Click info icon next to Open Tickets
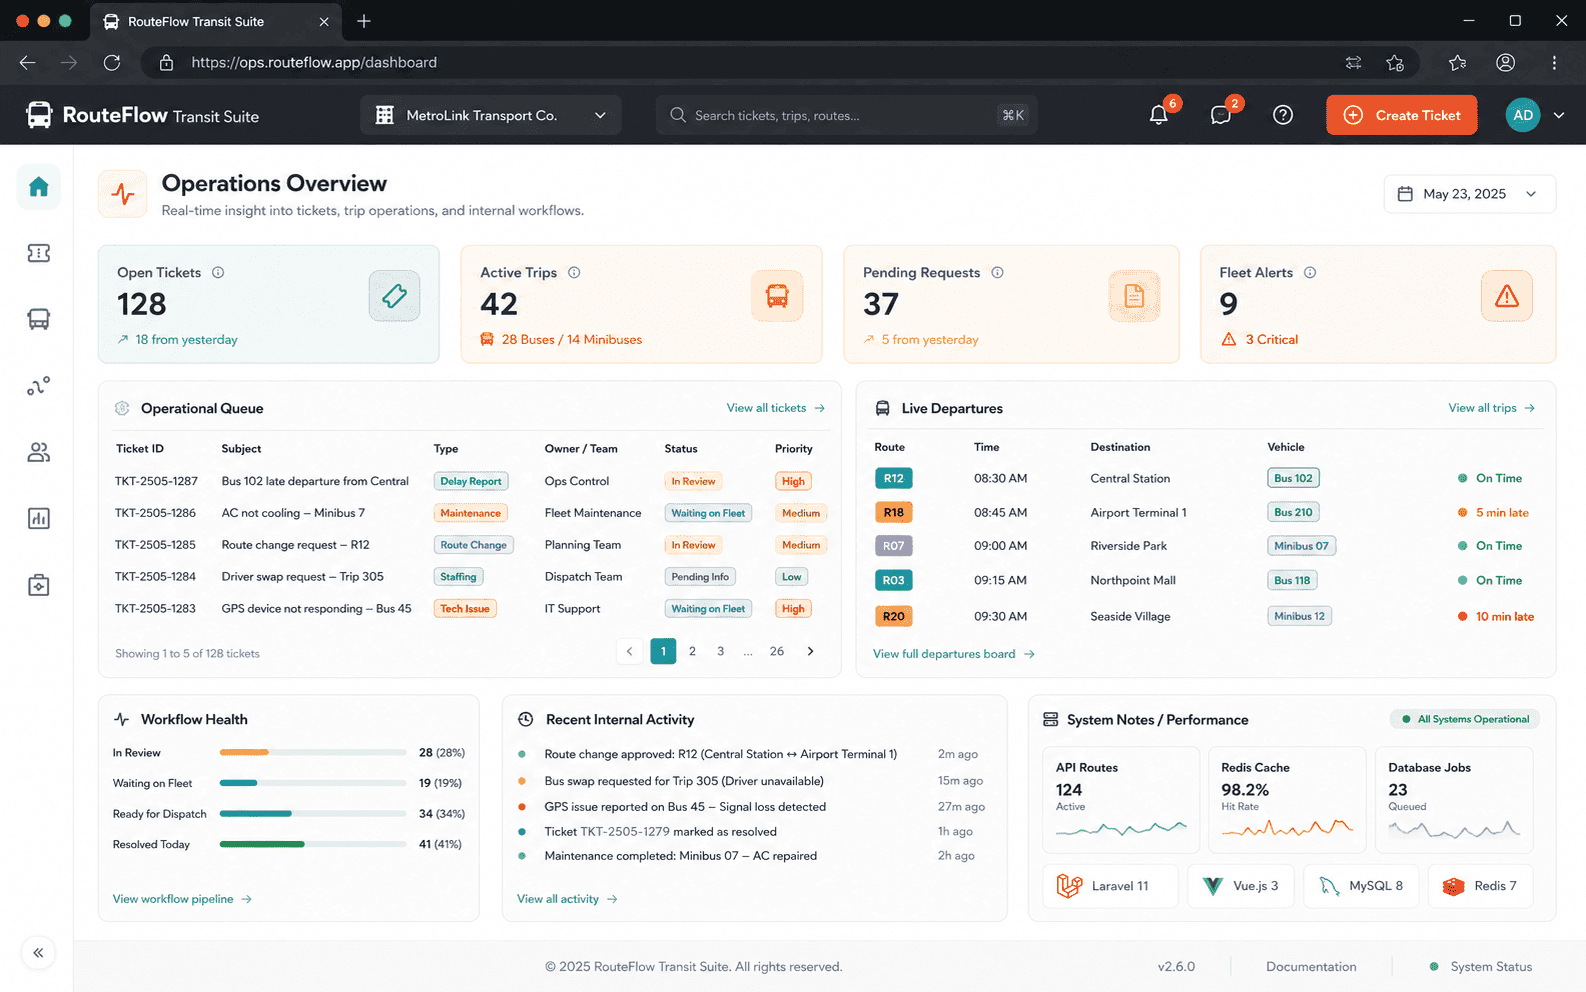This screenshot has width=1586, height=992. (x=218, y=272)
